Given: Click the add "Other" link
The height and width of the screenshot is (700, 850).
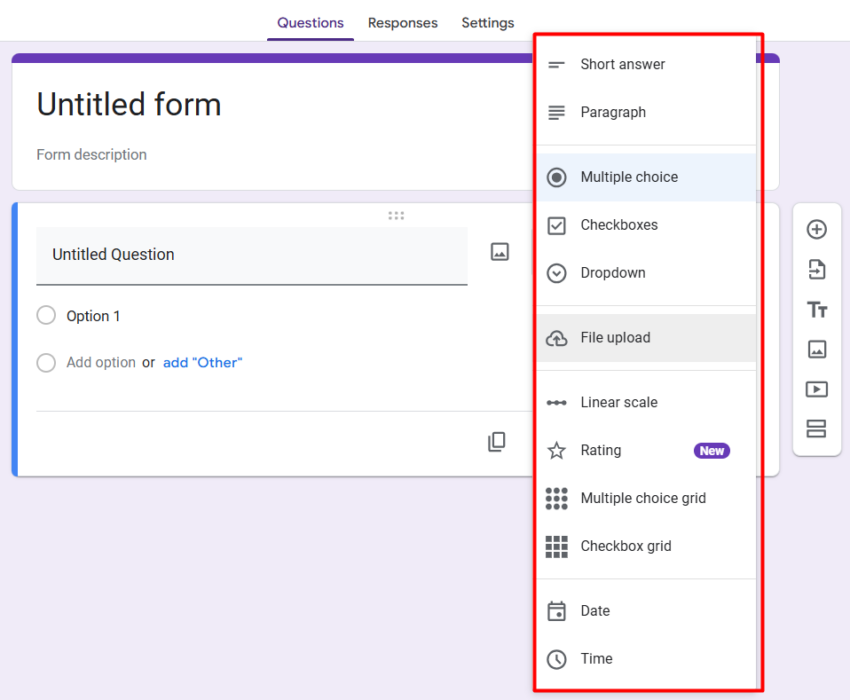Looking at the screenshot, I should pyautogui.click(x=202, y=363).
